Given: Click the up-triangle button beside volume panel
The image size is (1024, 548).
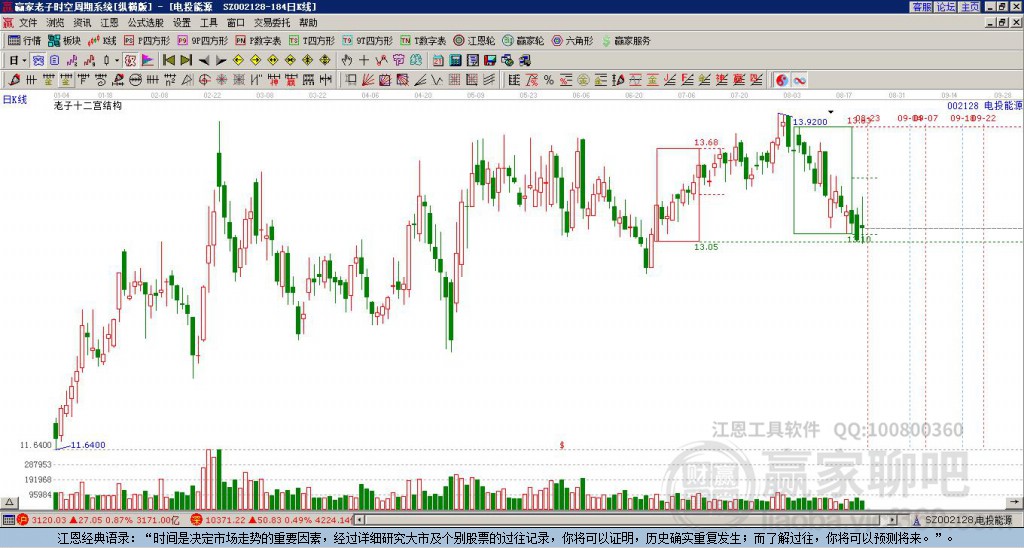Looking at the screenshot, I should (9, 502).
